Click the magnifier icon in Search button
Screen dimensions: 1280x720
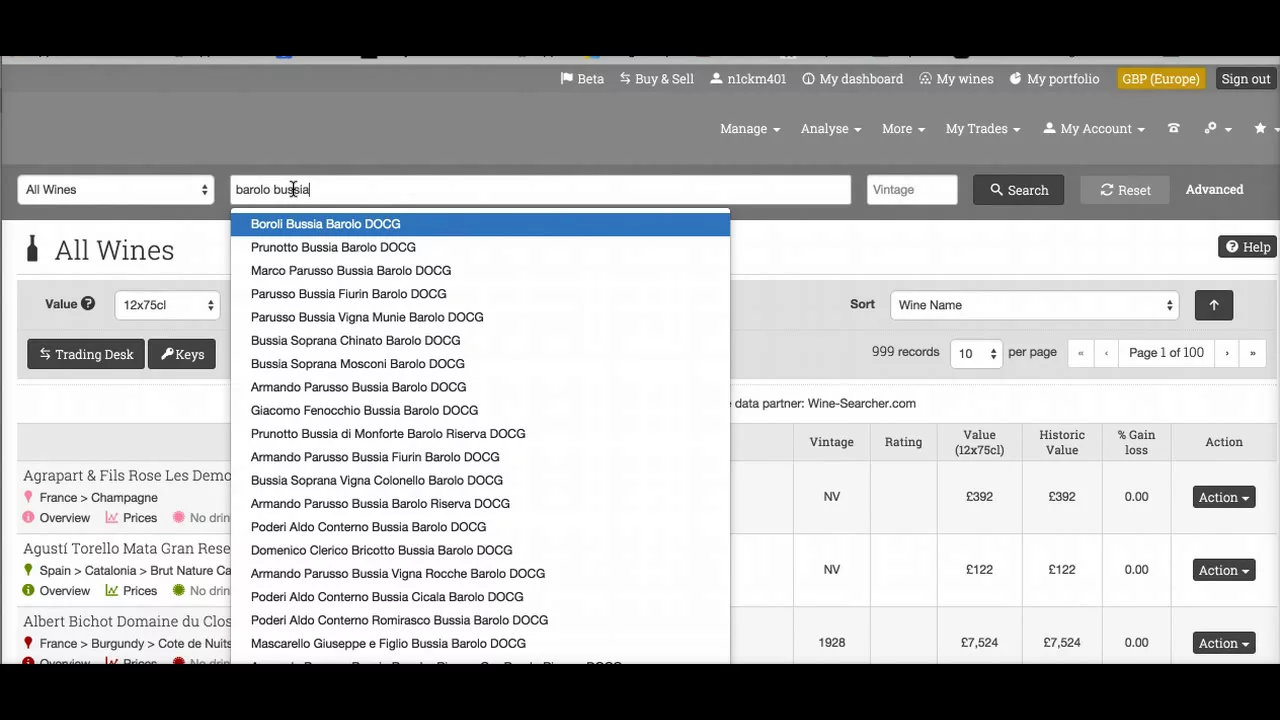tap(996, 190)
